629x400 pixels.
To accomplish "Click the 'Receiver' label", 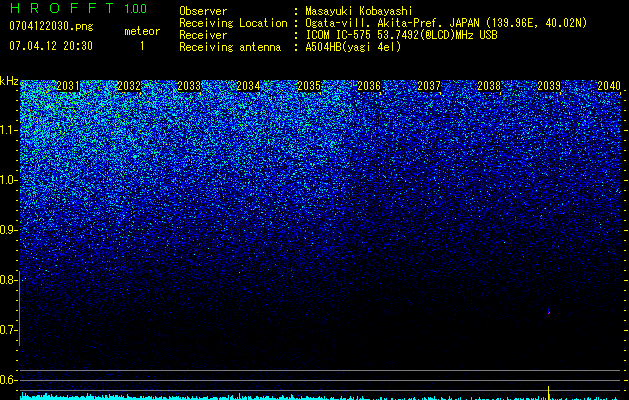I will (203, 35).
